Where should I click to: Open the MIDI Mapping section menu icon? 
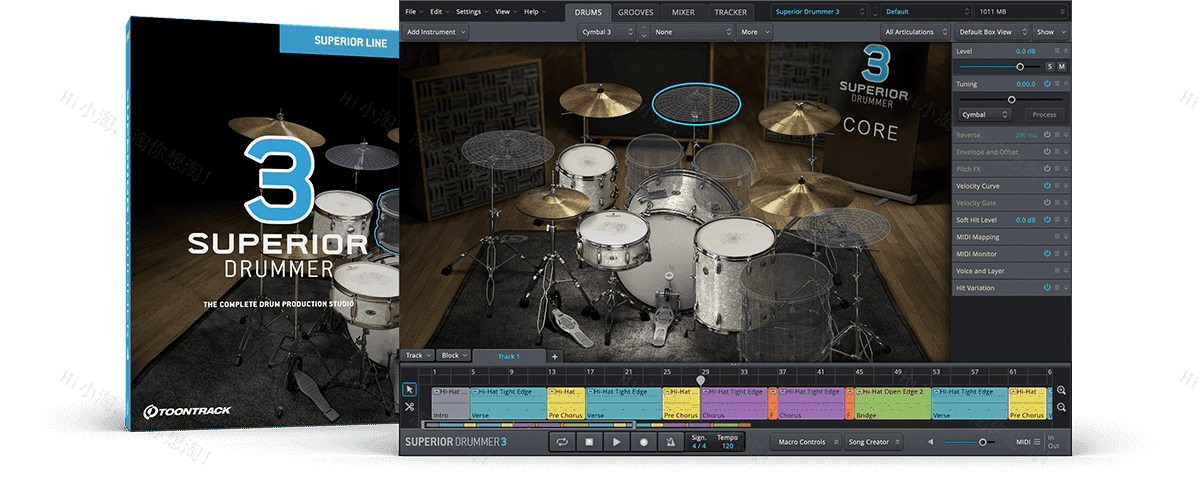click(1057, 237)
